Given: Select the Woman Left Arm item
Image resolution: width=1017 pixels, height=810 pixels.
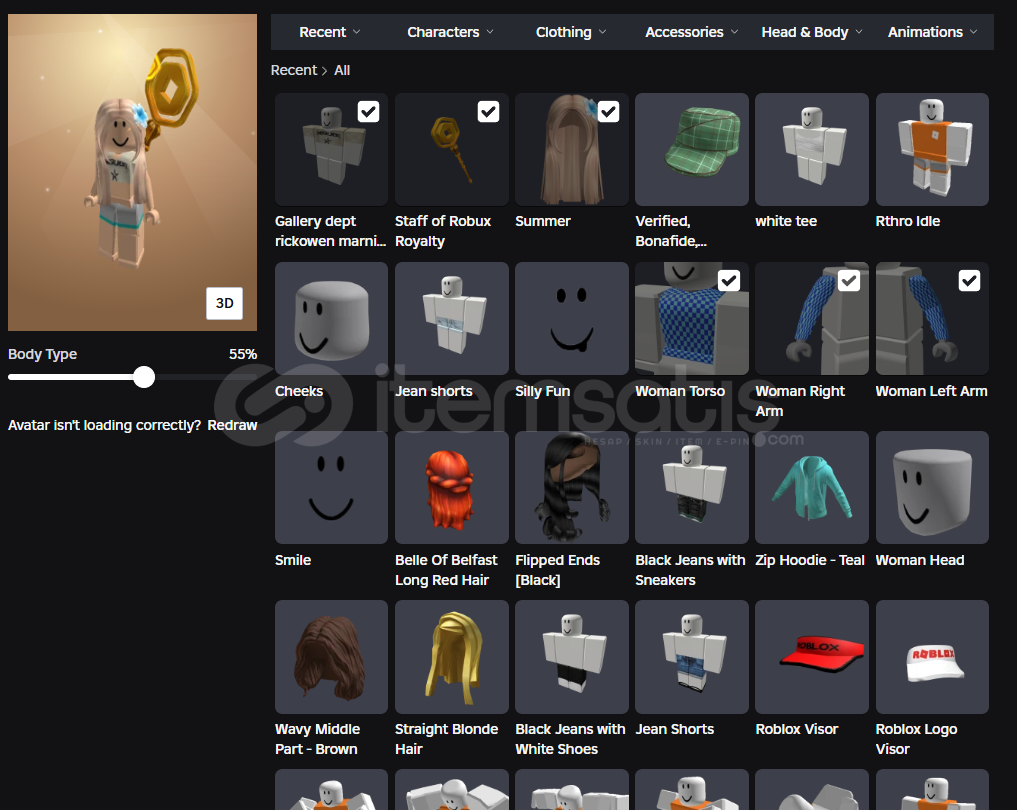Looking at the screenshot, I should 932,318.
